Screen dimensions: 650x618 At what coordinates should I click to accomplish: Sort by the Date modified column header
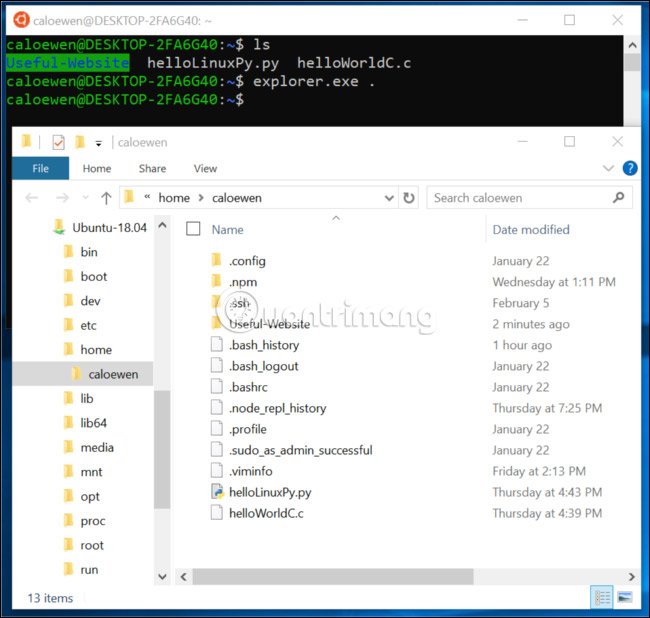tap(531, 230)
